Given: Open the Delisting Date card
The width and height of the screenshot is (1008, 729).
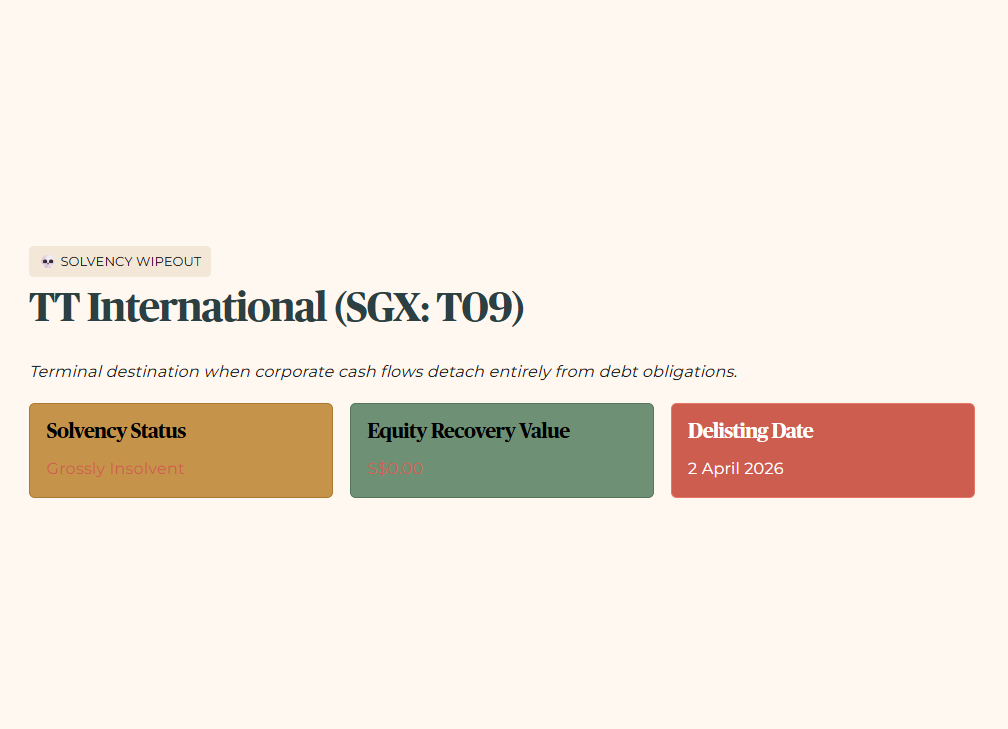Looking at the screenshot, I should pos(823,451).
